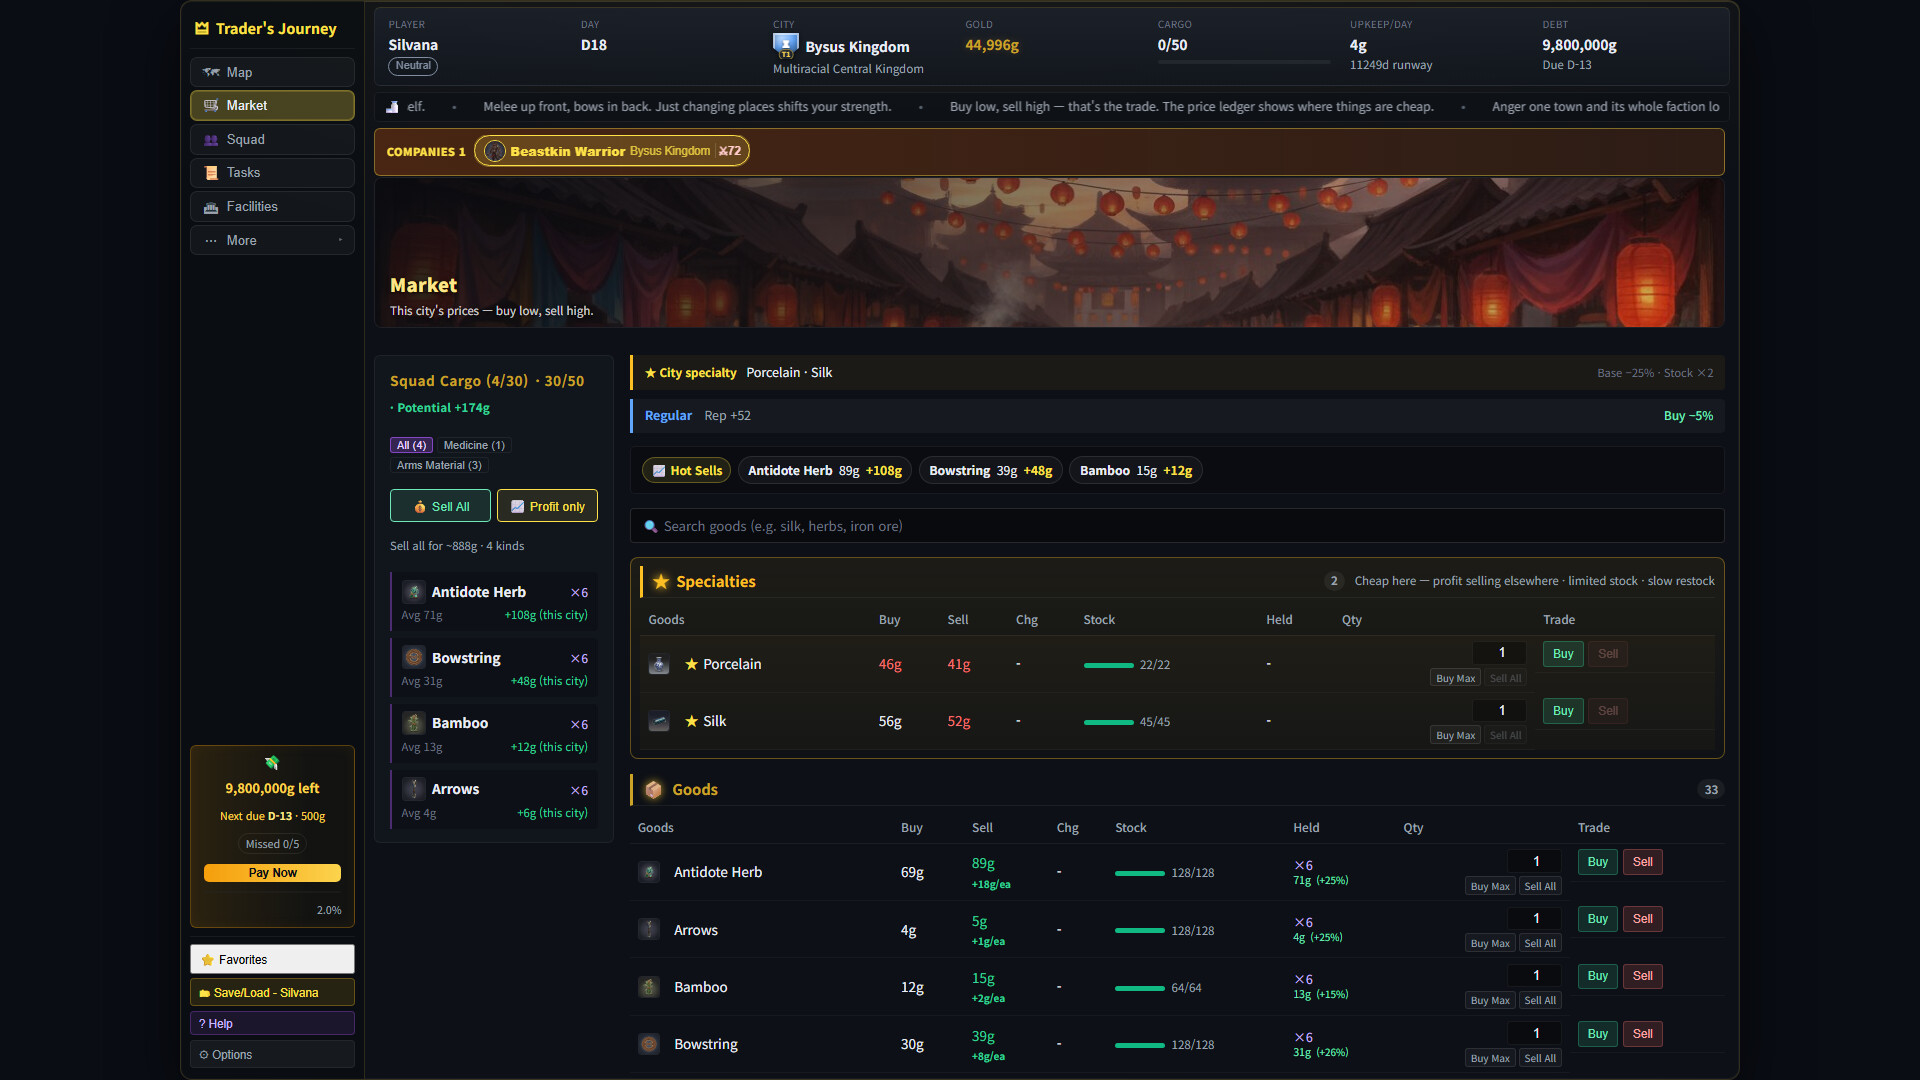Open Favorites in the sidebar

[272, 959]
